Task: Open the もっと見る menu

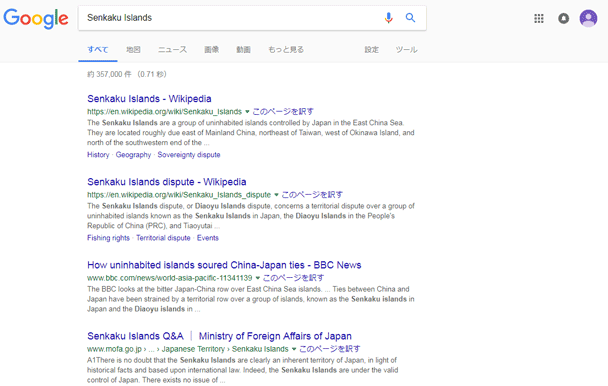Action: (x=286, y=50)
